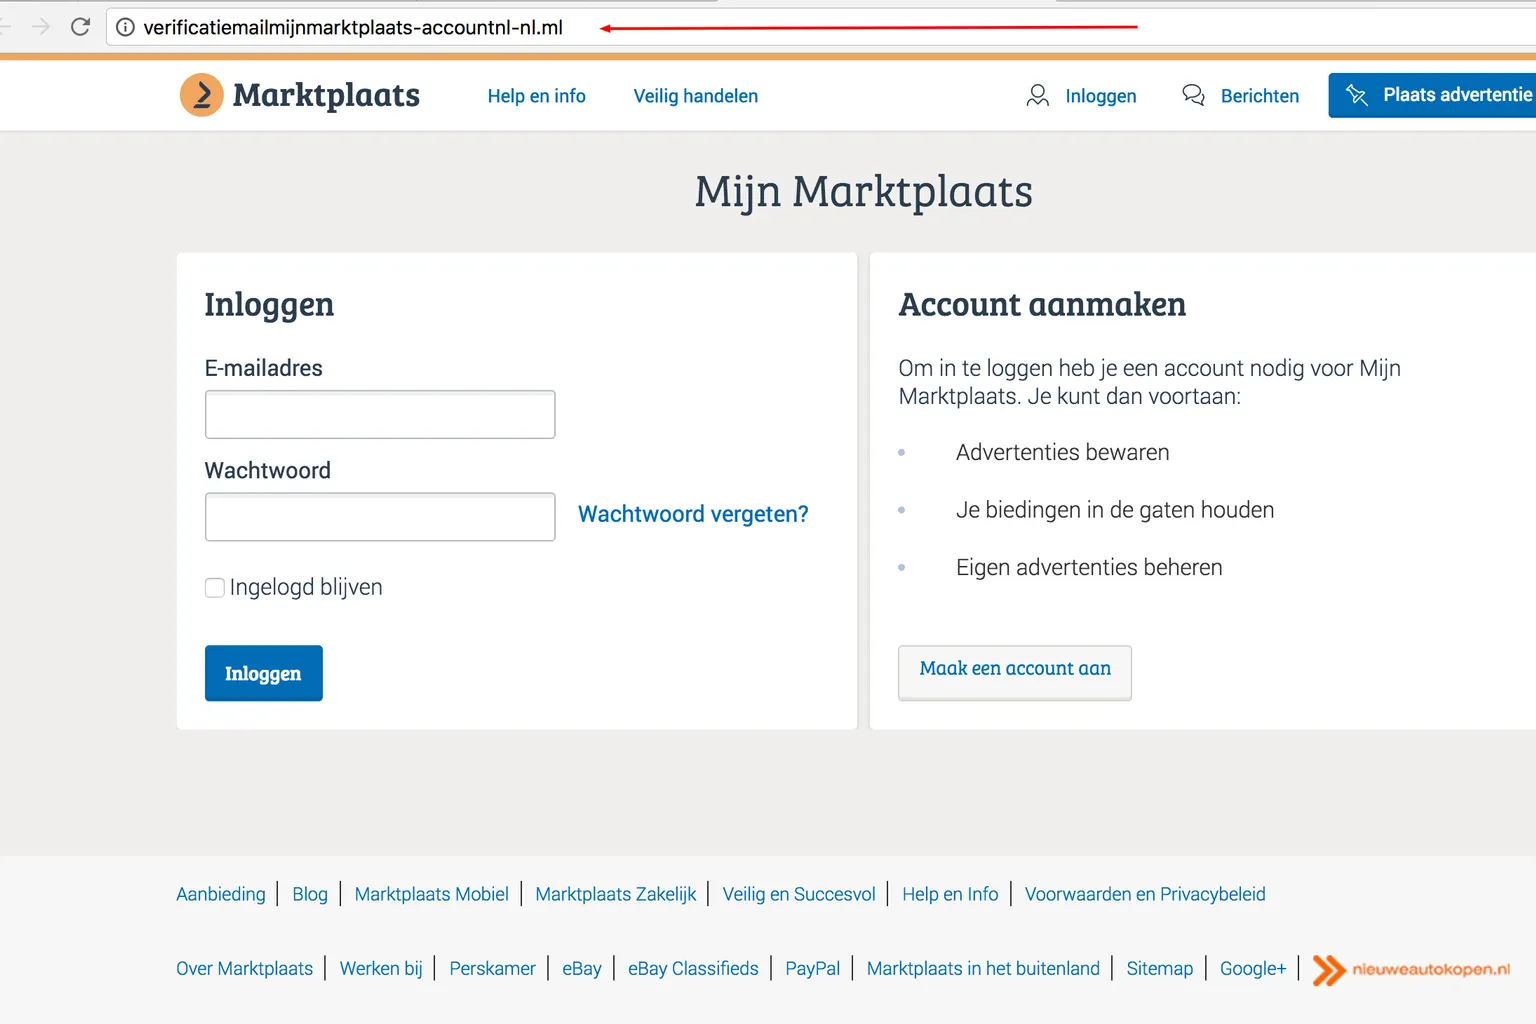Click the pin icon on Plaats advertentie

tap(1357, 95)
